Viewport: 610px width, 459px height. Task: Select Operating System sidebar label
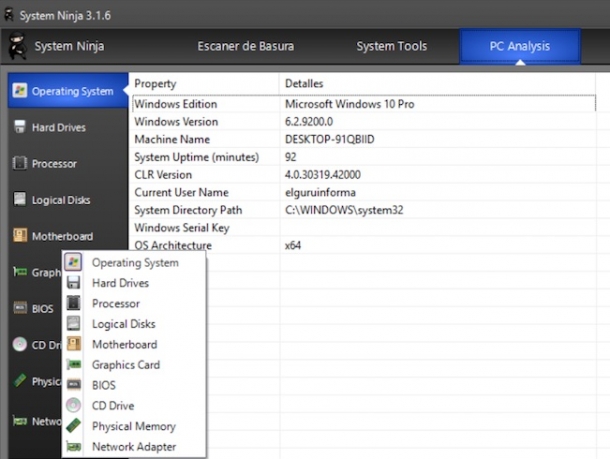72,91
